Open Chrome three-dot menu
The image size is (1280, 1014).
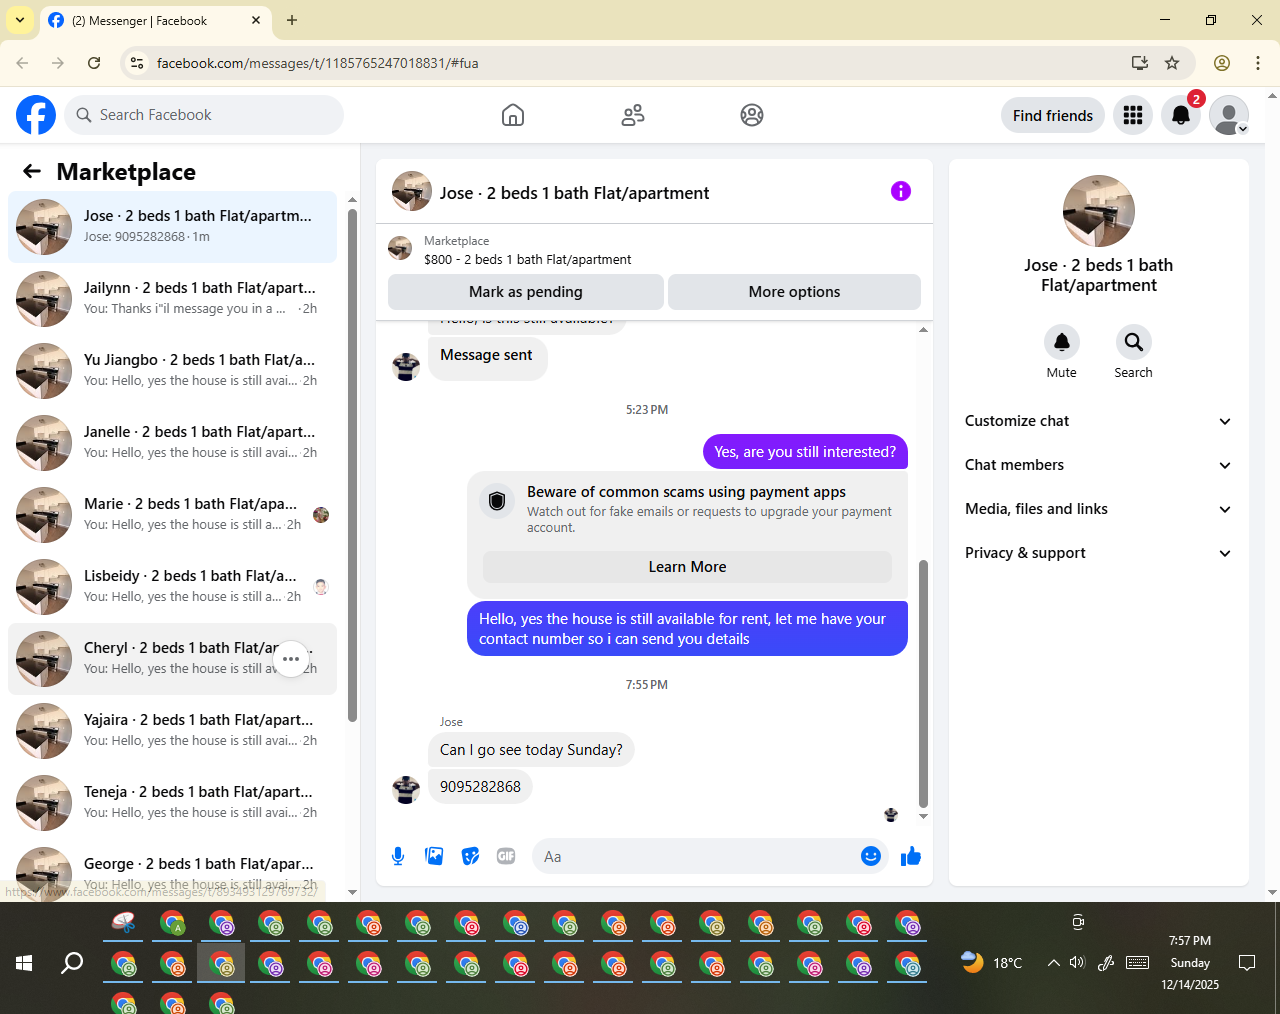click(x=1258, y=63)
